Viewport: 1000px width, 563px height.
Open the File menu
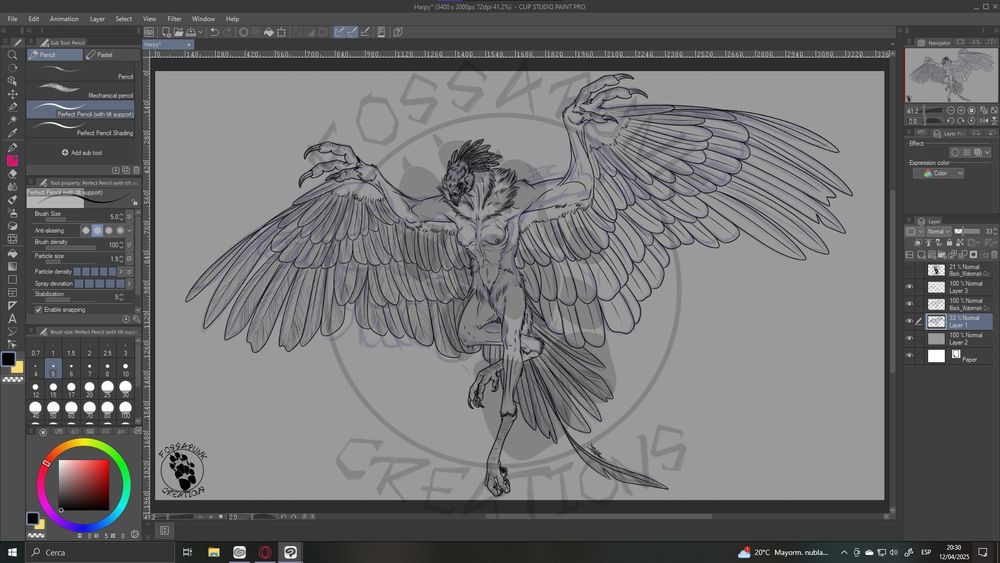(12, 19)
